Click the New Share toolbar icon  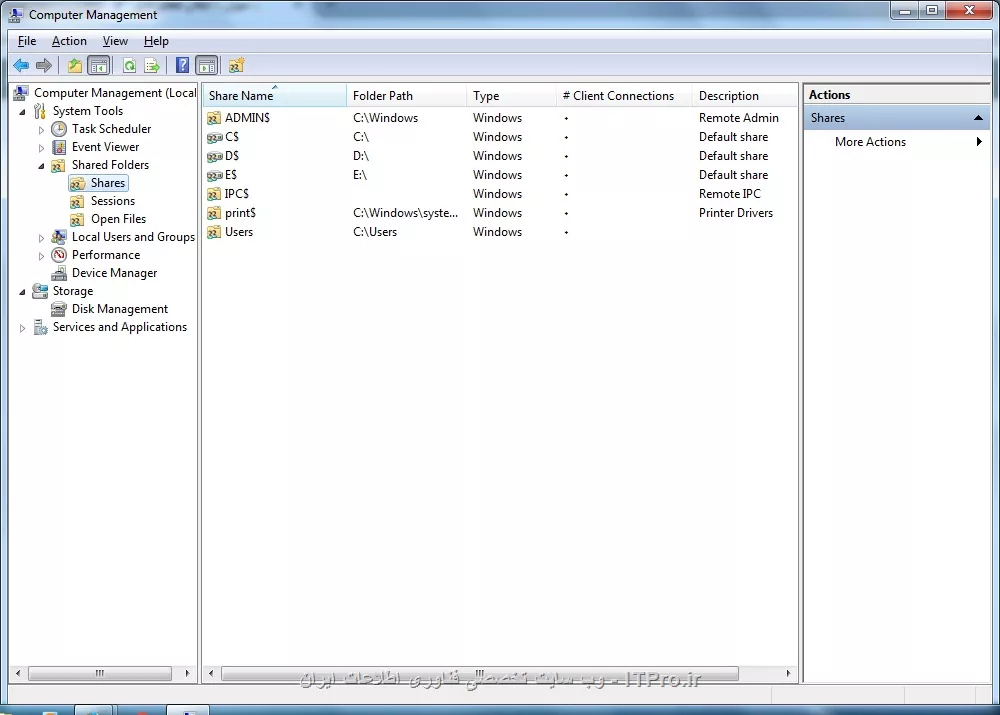[237, 65]
